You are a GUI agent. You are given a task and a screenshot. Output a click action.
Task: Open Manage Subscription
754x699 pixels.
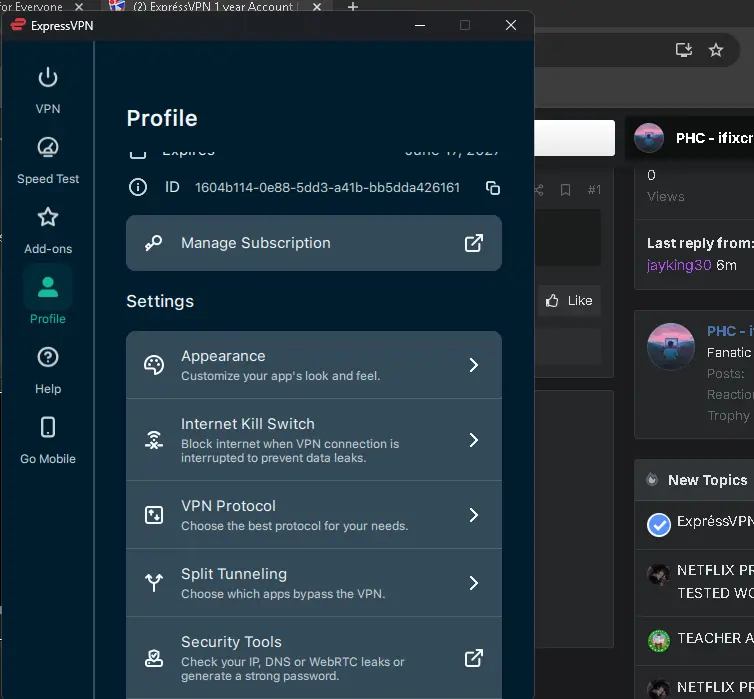tap(314, 243)
